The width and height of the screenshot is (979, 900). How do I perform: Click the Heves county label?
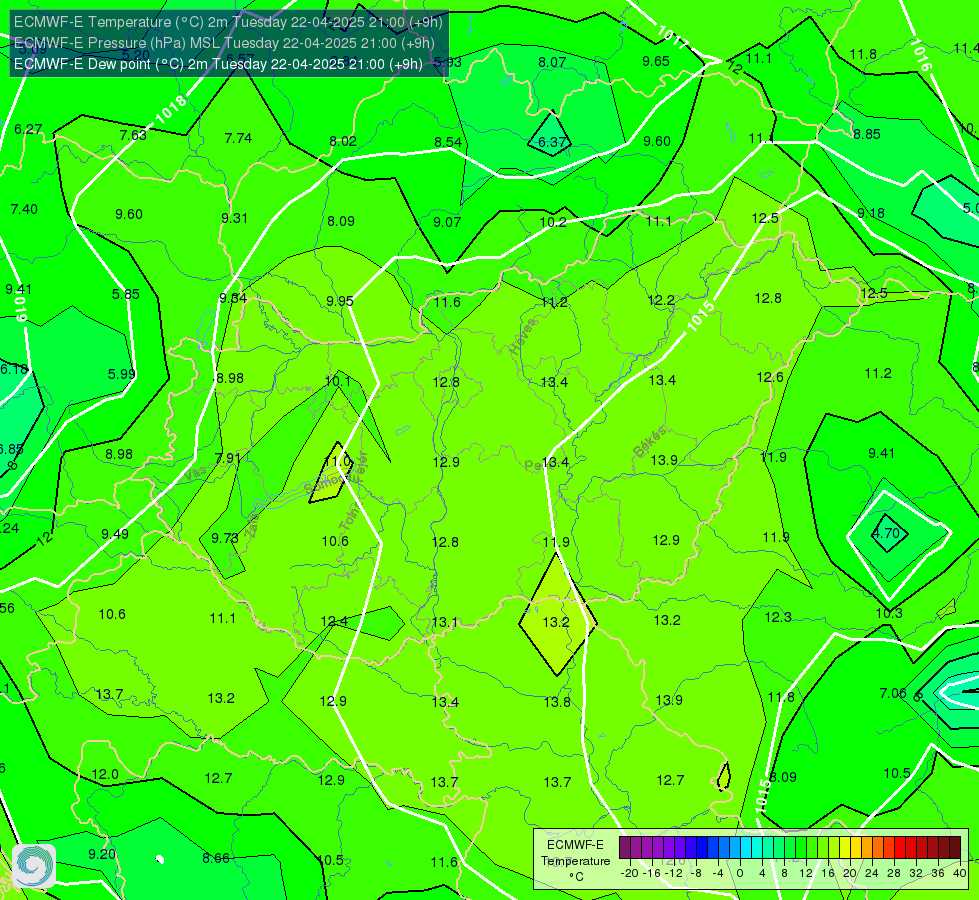tap(523, 336)
